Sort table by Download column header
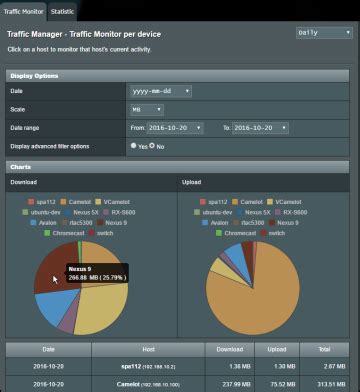 (230, 350)
